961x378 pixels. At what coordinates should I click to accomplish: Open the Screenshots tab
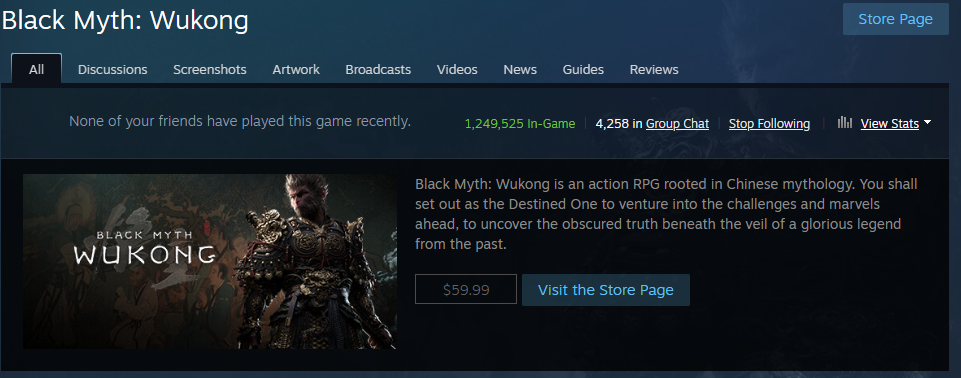click(x=210, y=69)
